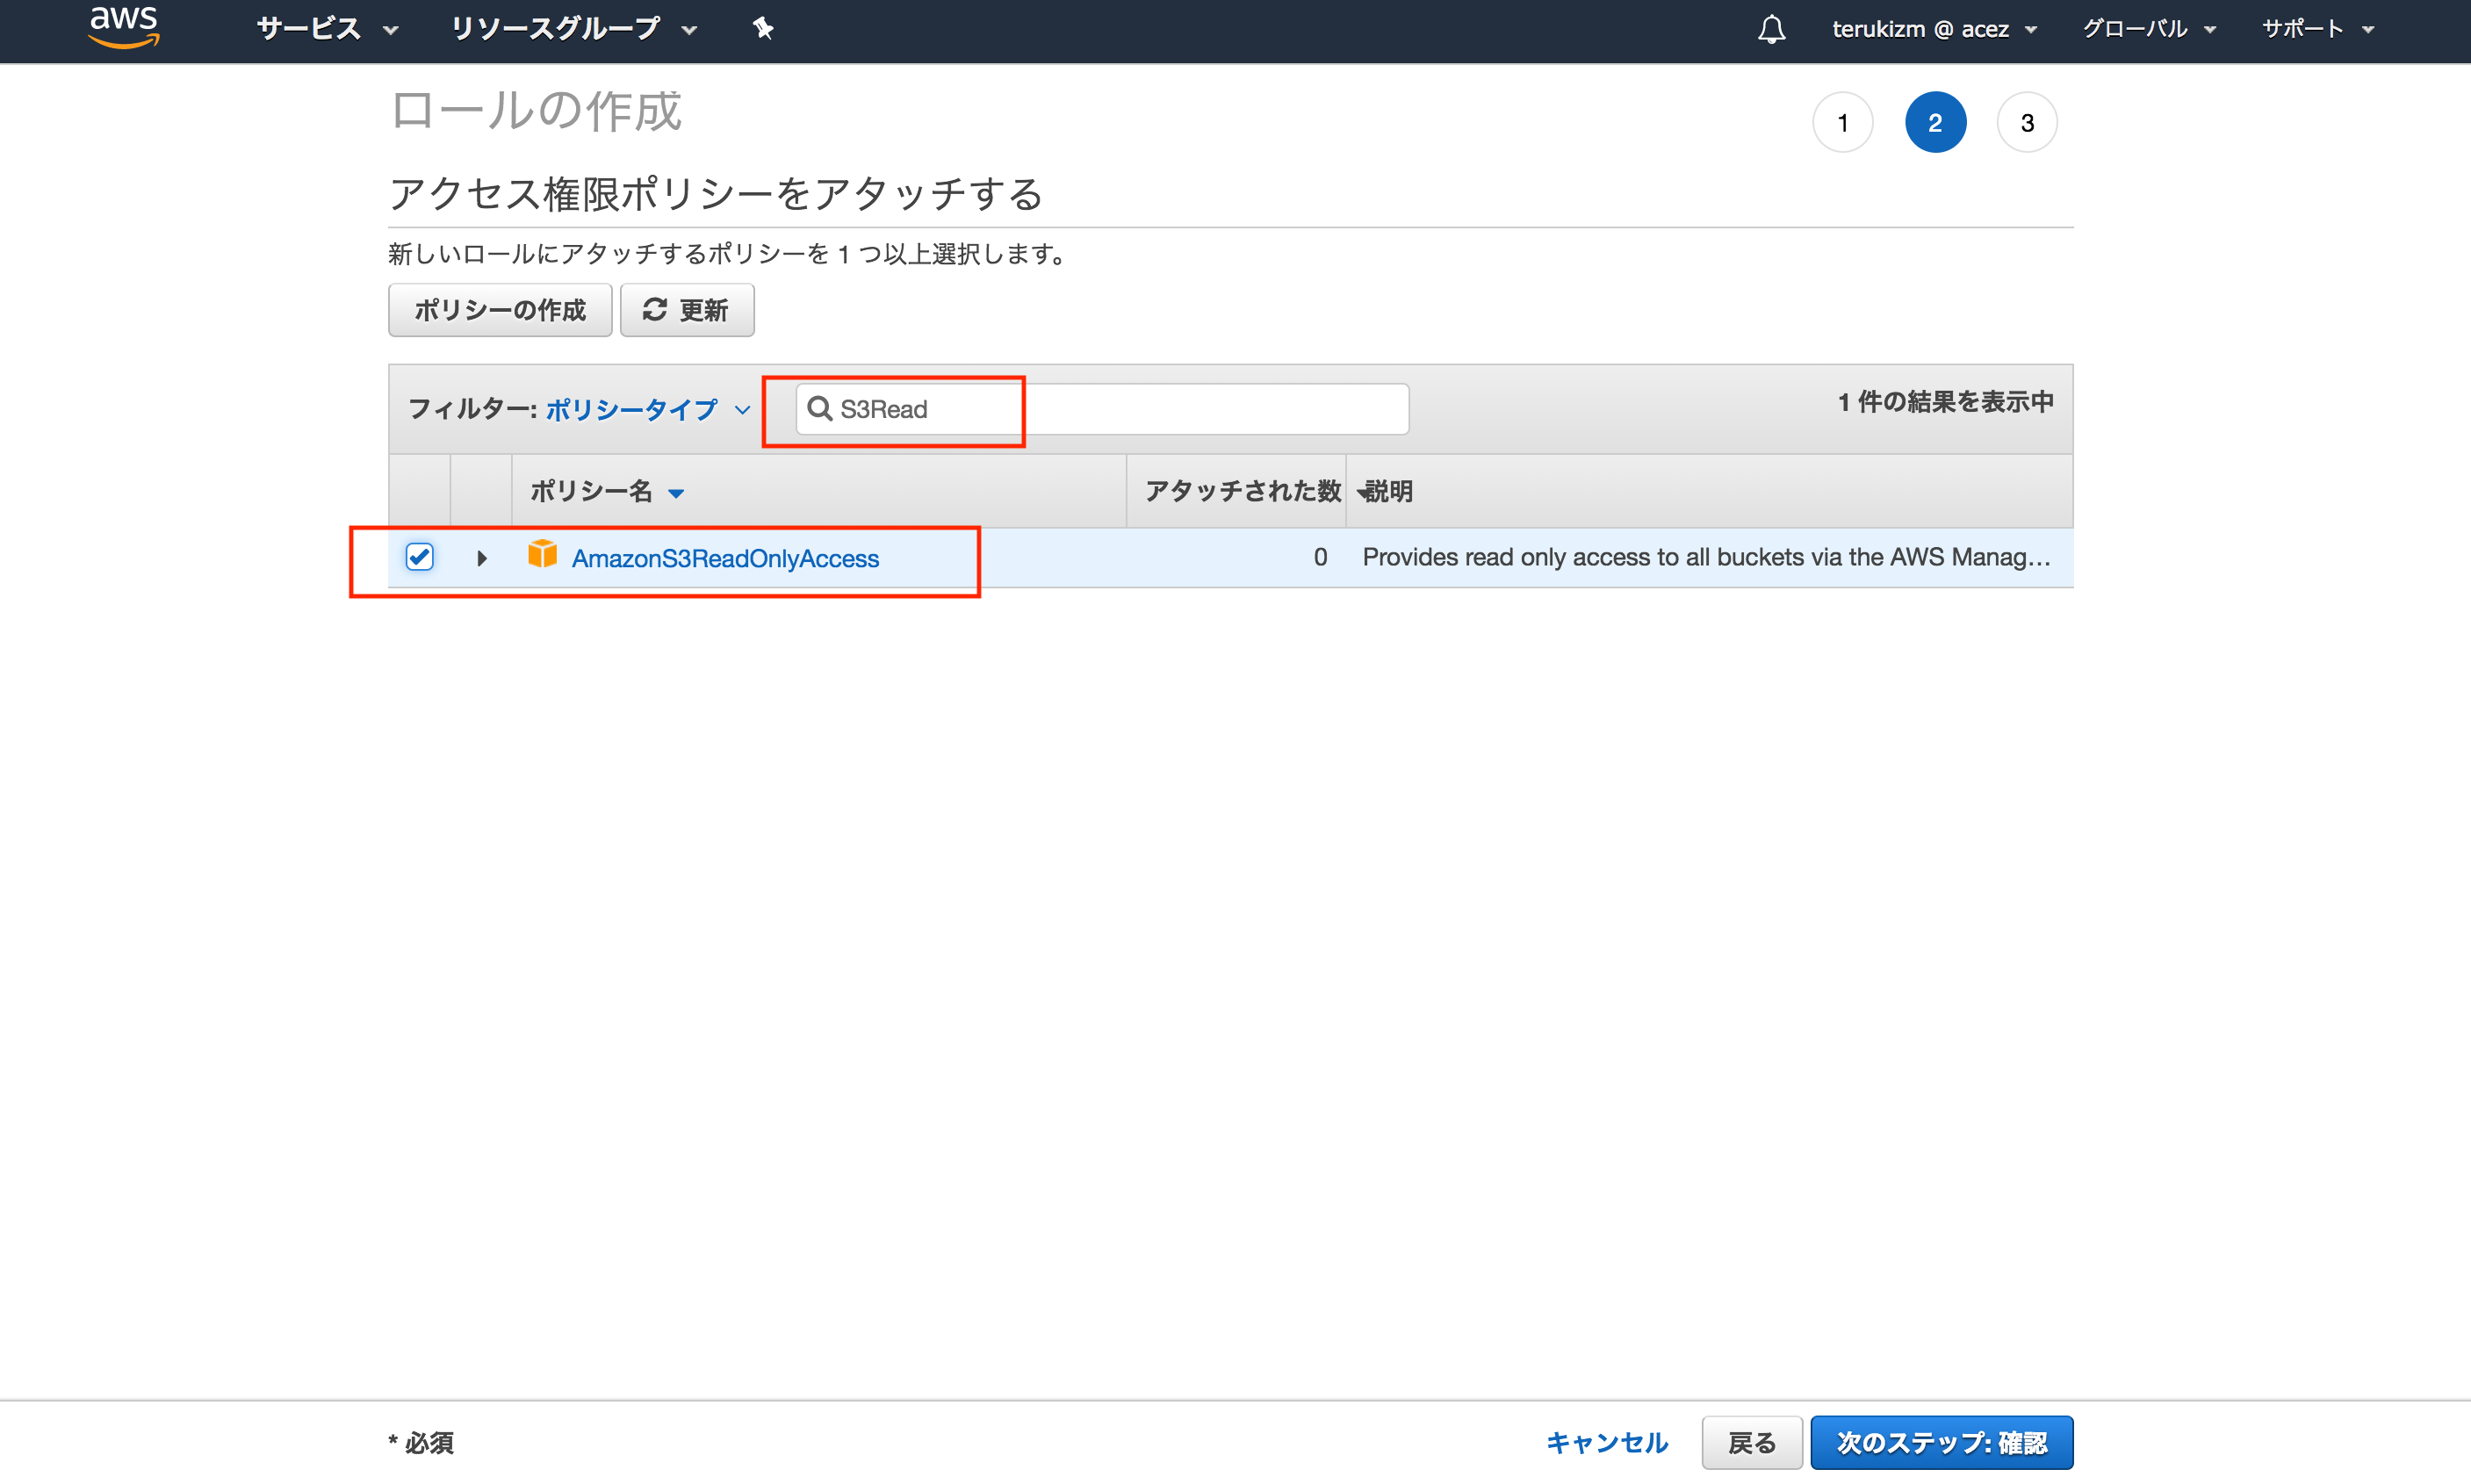Open the サービス menu
Screen dimensions: 2471x1484
point(327,29)
